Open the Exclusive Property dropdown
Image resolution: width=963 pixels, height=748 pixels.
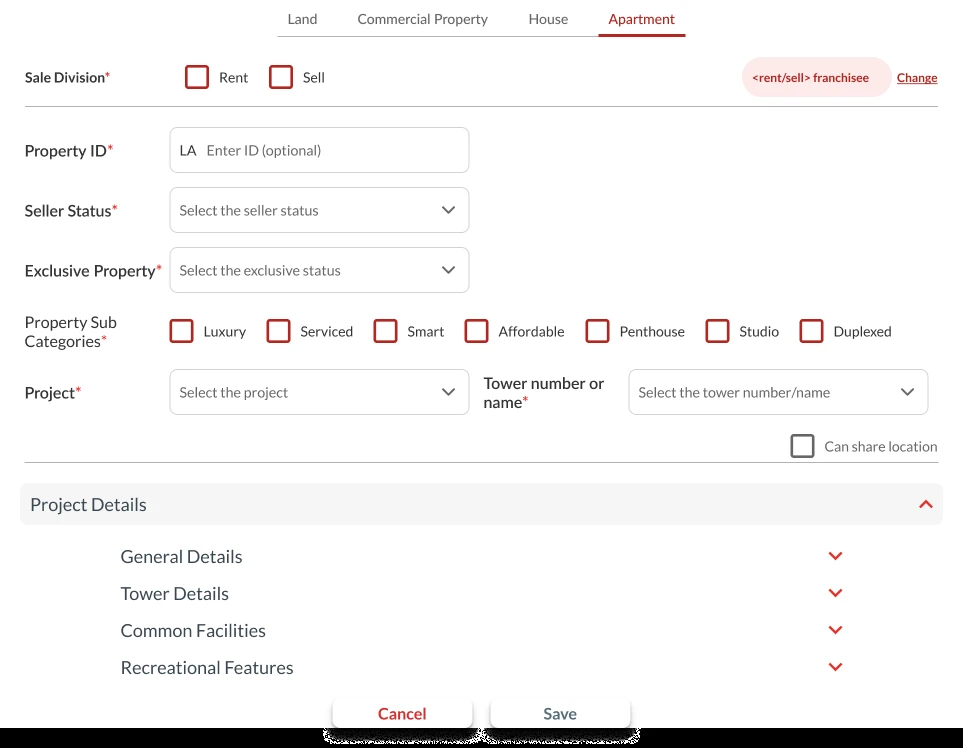tap(319, 270)
